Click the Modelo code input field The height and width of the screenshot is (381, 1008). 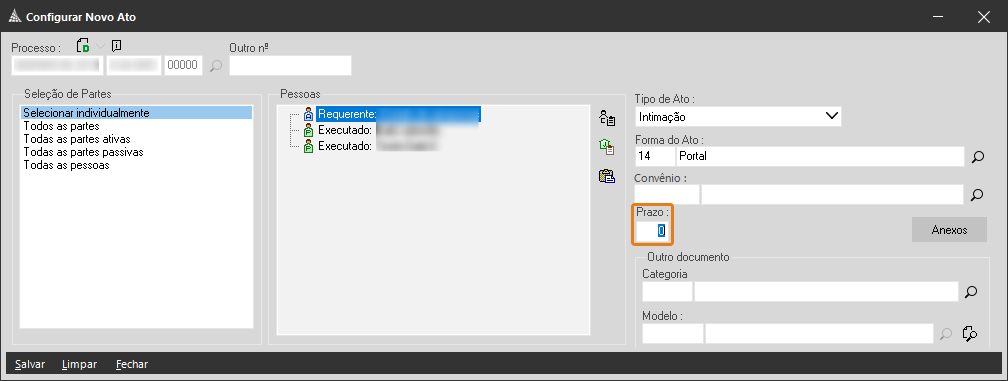click(672, 333)
